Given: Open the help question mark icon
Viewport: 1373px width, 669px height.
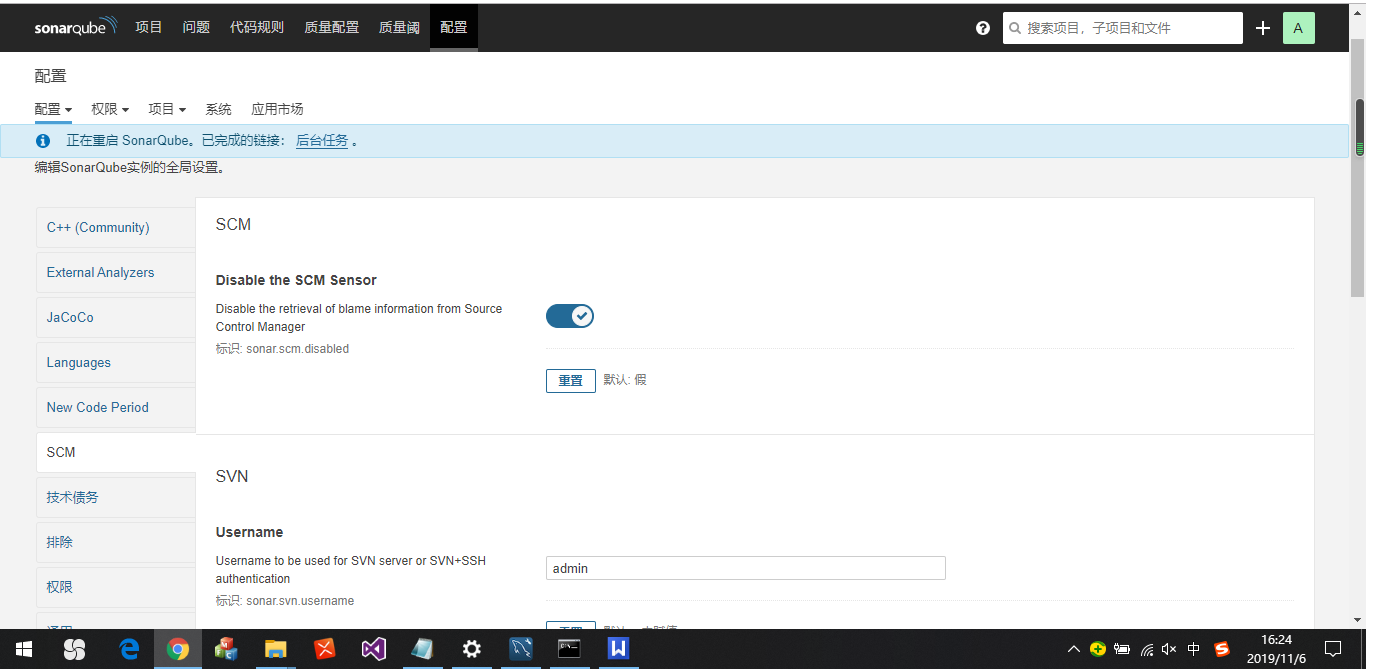Looking at the screenshot, I should click(x=983, y=28).
